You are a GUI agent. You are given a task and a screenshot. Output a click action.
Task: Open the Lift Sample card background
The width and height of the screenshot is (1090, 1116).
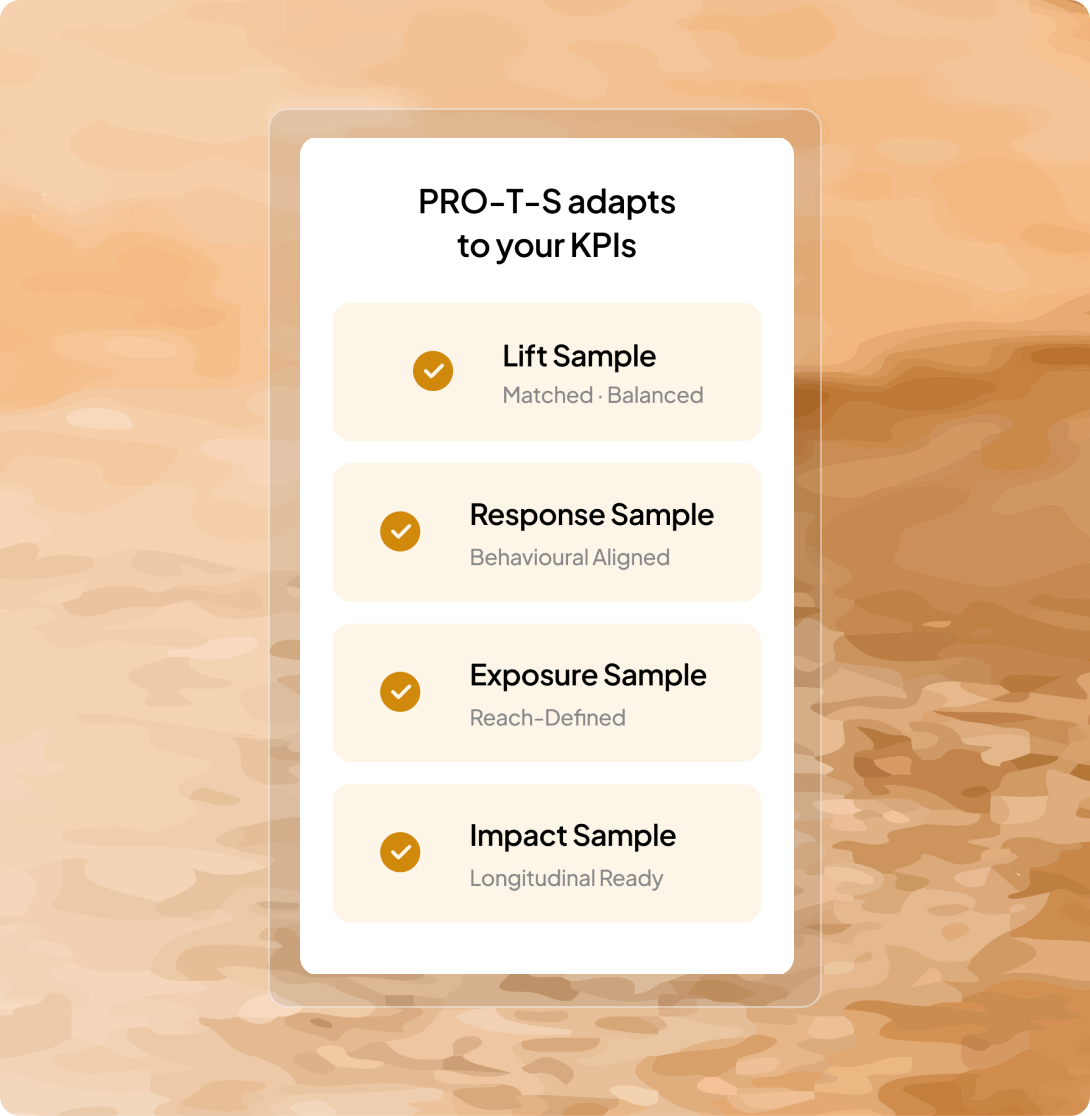click(547, 372)
